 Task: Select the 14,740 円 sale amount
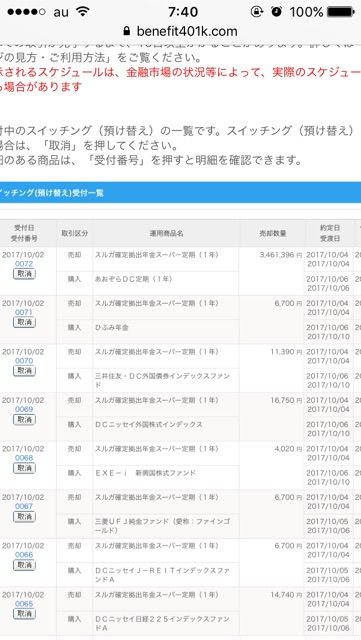coord(286,595)
